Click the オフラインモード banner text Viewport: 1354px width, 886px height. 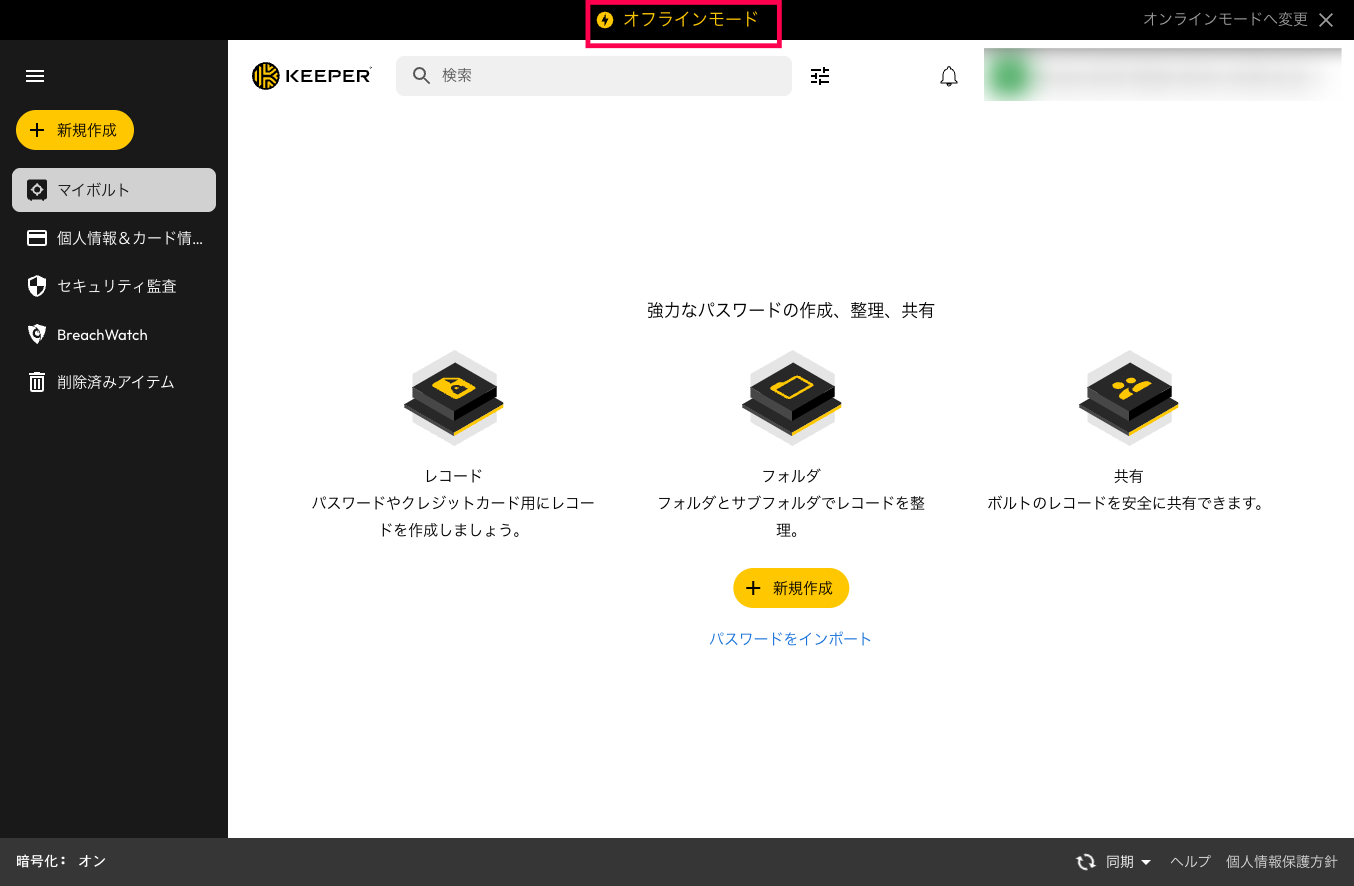pos(691,19)
